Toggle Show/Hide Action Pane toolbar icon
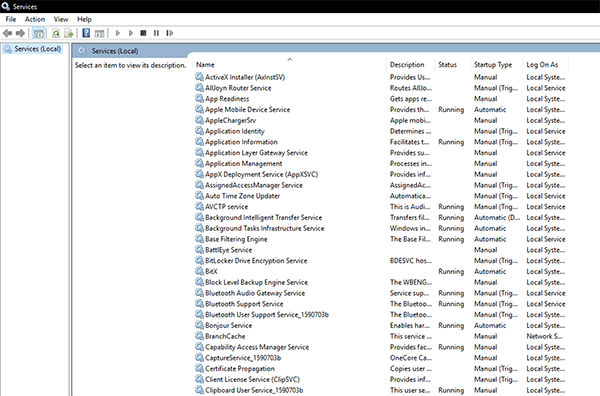Screen dimensions: 600x396 point(99,34)
